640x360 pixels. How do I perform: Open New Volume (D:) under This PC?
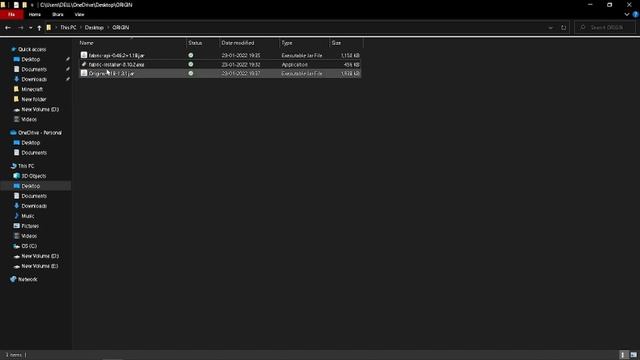click(40, 256)
